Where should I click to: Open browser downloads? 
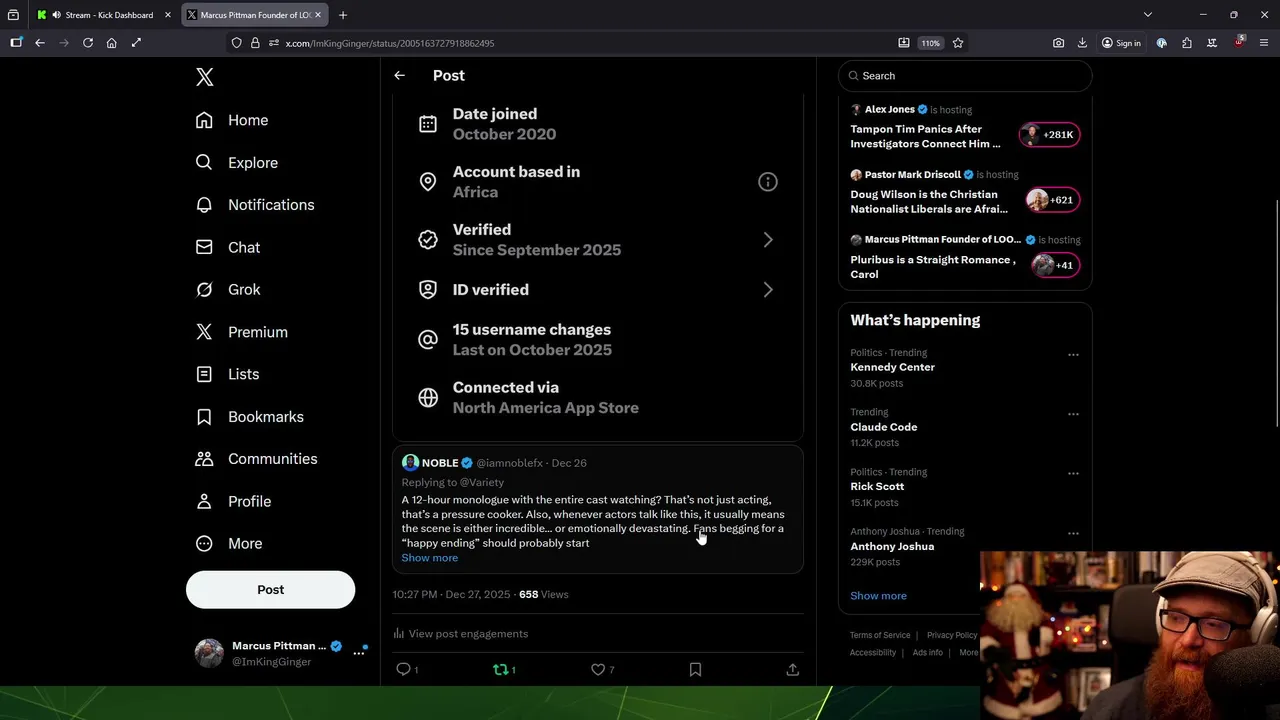pos(1082,43)
